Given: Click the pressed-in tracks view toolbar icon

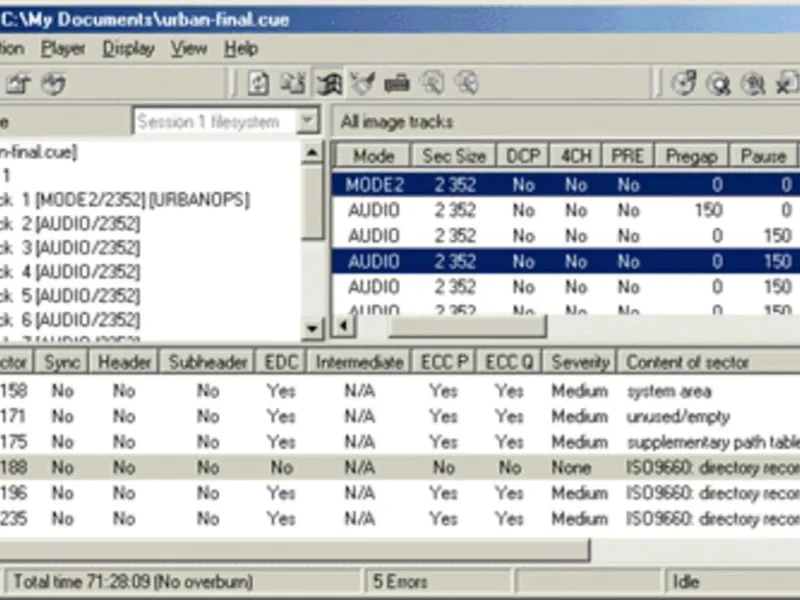Looking at the screenshot, I should [x=328, y=83].
